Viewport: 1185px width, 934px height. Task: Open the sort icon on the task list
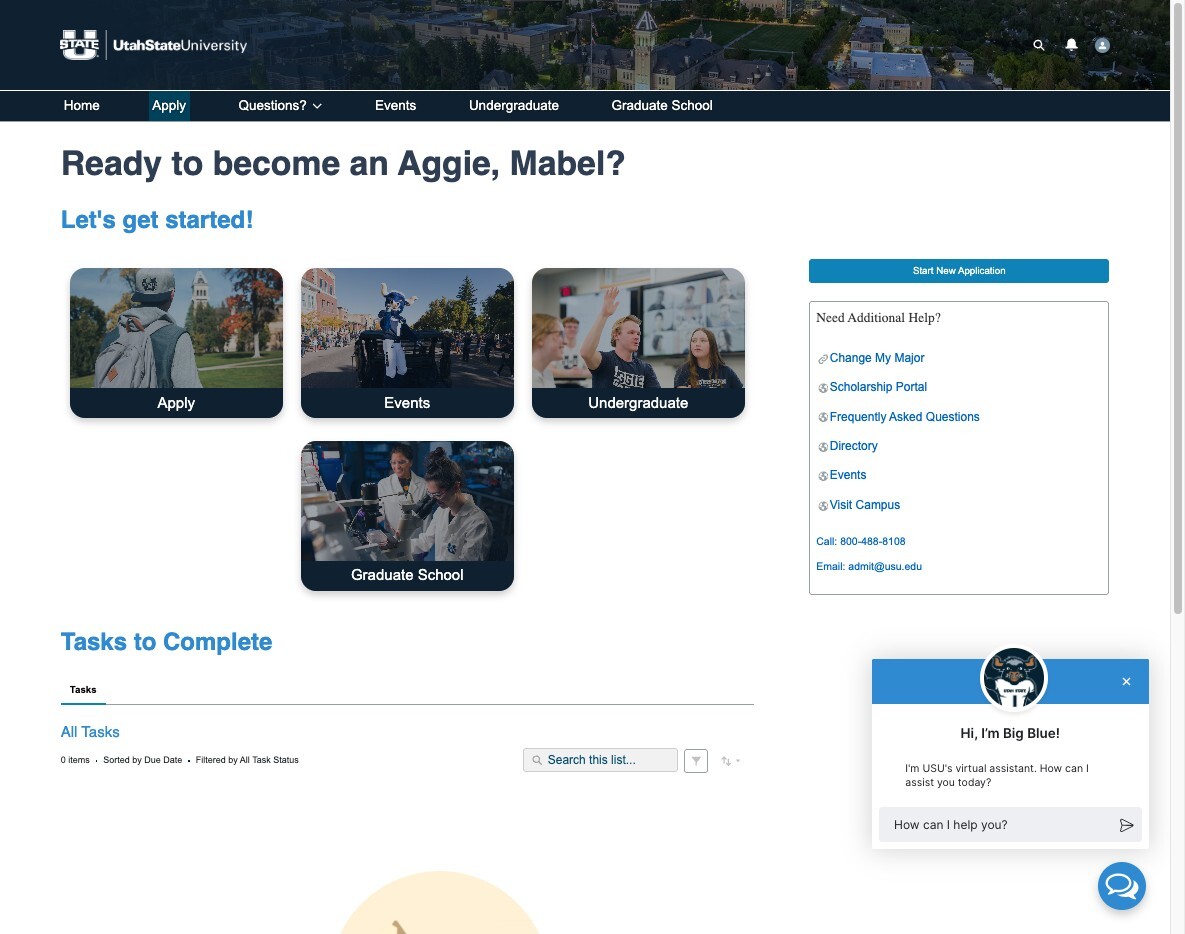pos(725,760)
